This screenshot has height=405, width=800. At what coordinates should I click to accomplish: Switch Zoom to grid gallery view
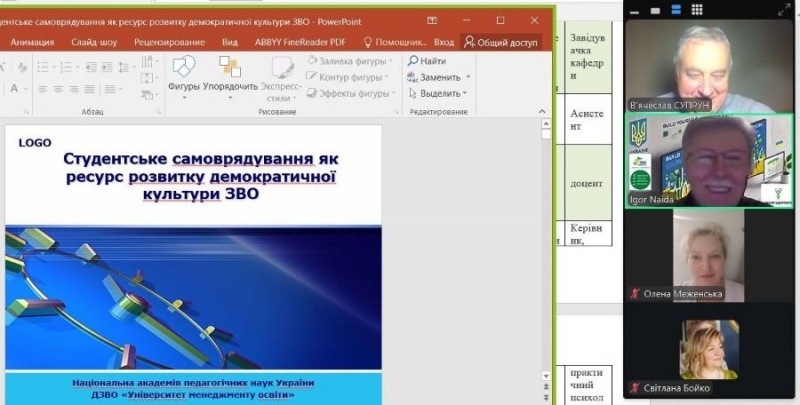699,8
